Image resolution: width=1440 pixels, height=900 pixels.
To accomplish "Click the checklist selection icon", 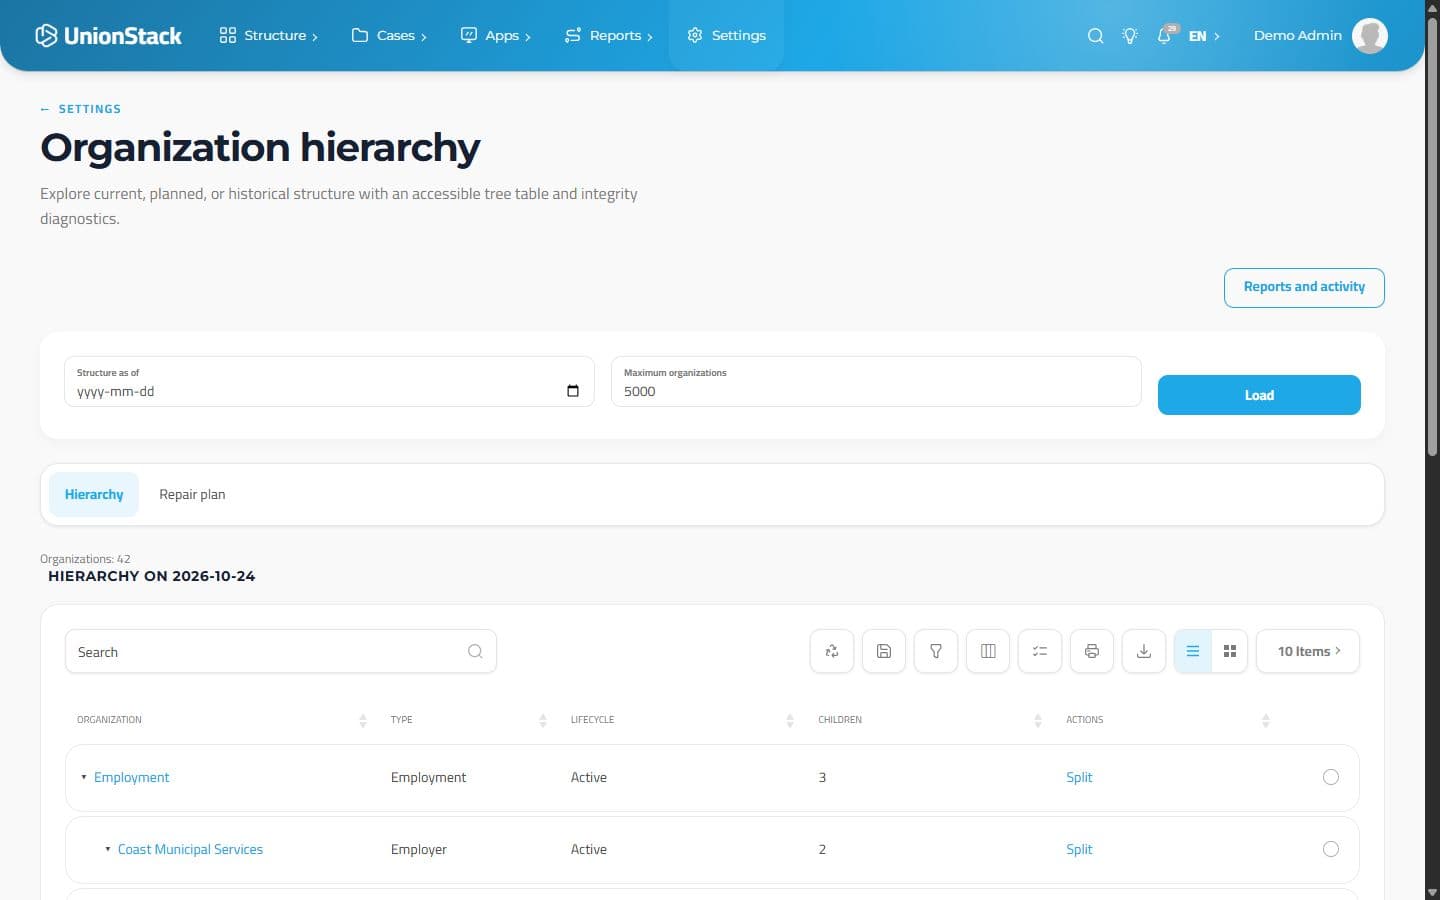I will coord(1040,651).
